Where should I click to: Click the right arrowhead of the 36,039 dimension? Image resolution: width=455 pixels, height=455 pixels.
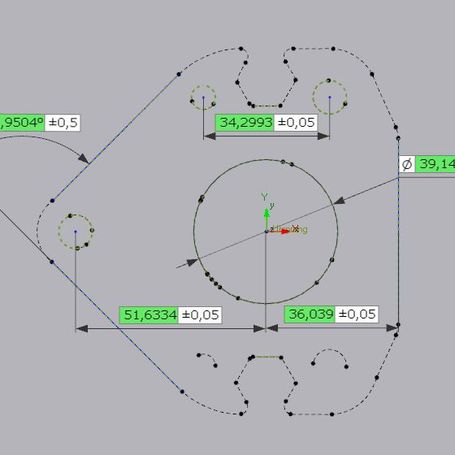point(392,328)
